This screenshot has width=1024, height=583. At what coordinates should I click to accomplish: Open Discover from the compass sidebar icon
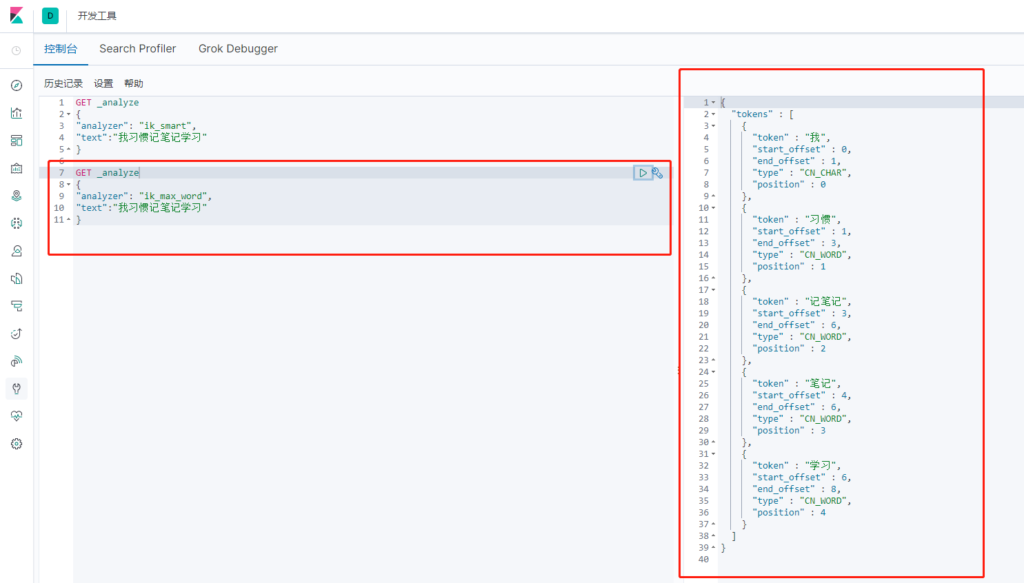click(x=16, y=86)
